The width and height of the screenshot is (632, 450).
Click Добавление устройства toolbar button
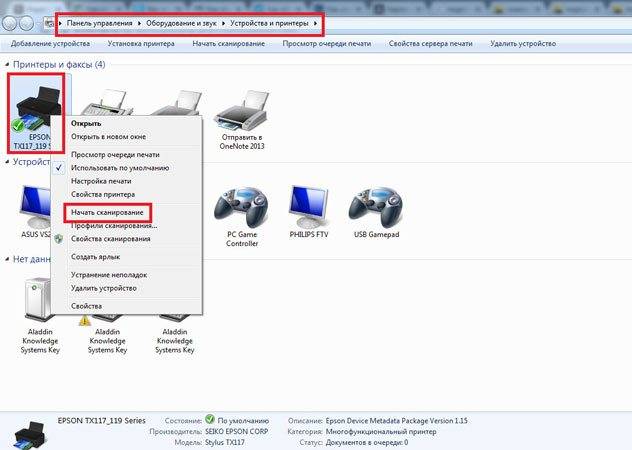pos(50,44)
